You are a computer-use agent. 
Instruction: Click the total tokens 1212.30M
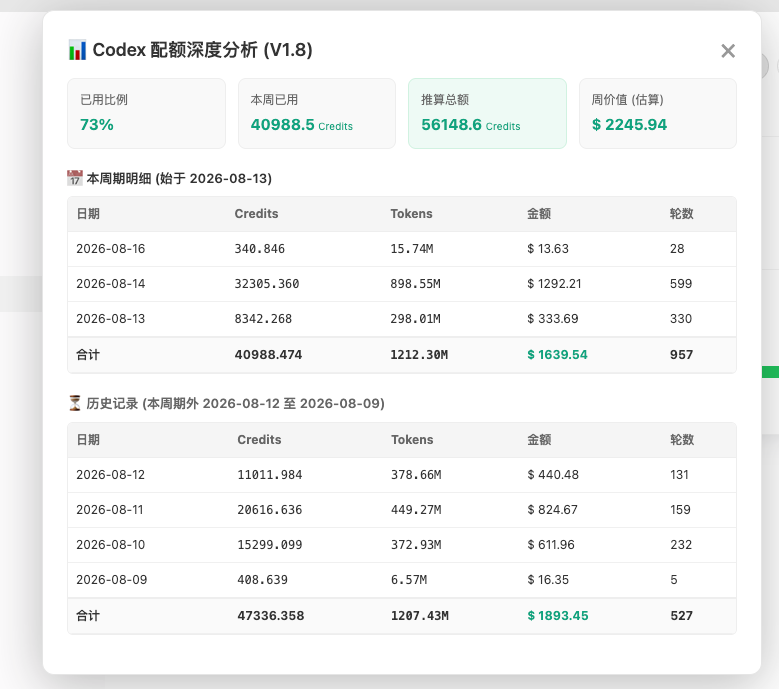point(419,355)
